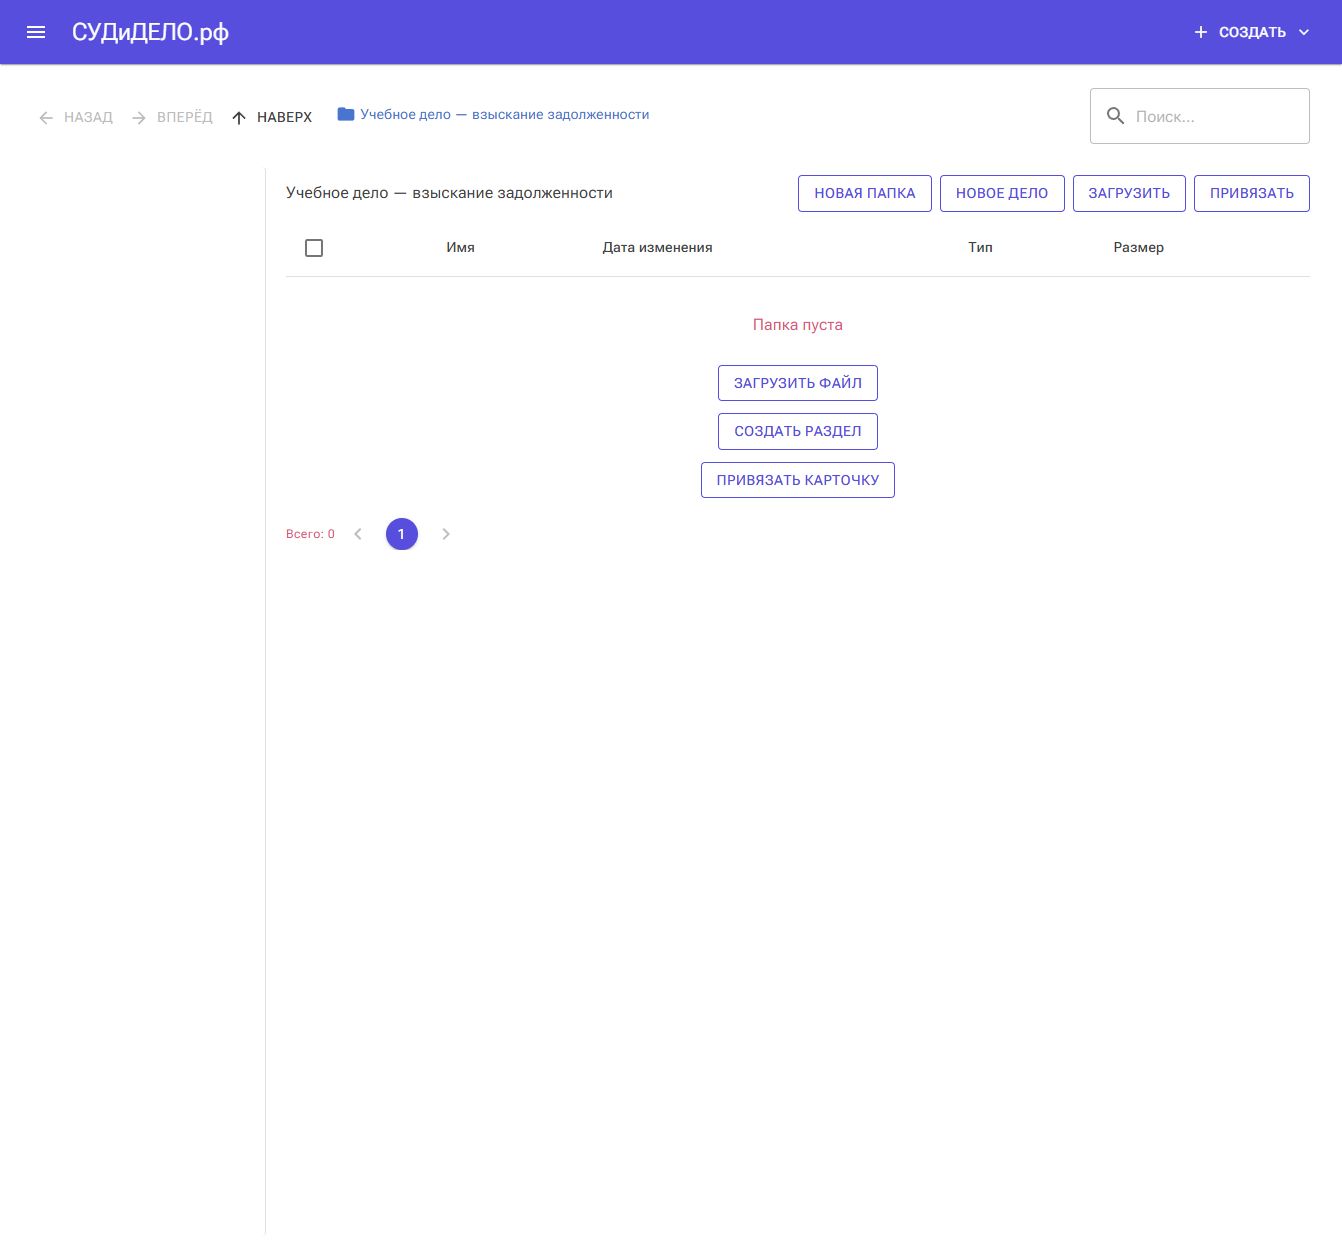This screenshot has width=1342, height=1252.
Task: Navigate up with the НАВЕРХ button
Action: (272, 117)
